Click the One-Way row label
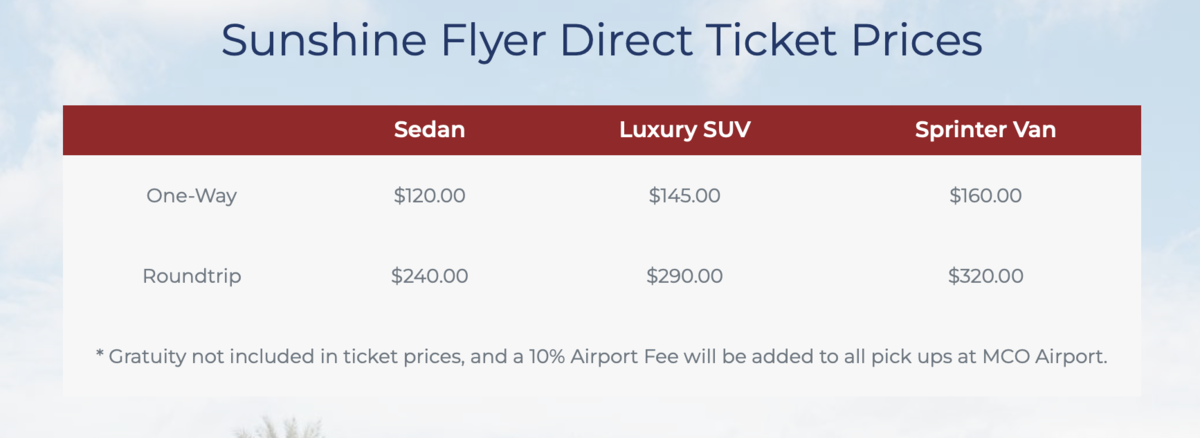The image size is (1200, 438). coord(191,196)
